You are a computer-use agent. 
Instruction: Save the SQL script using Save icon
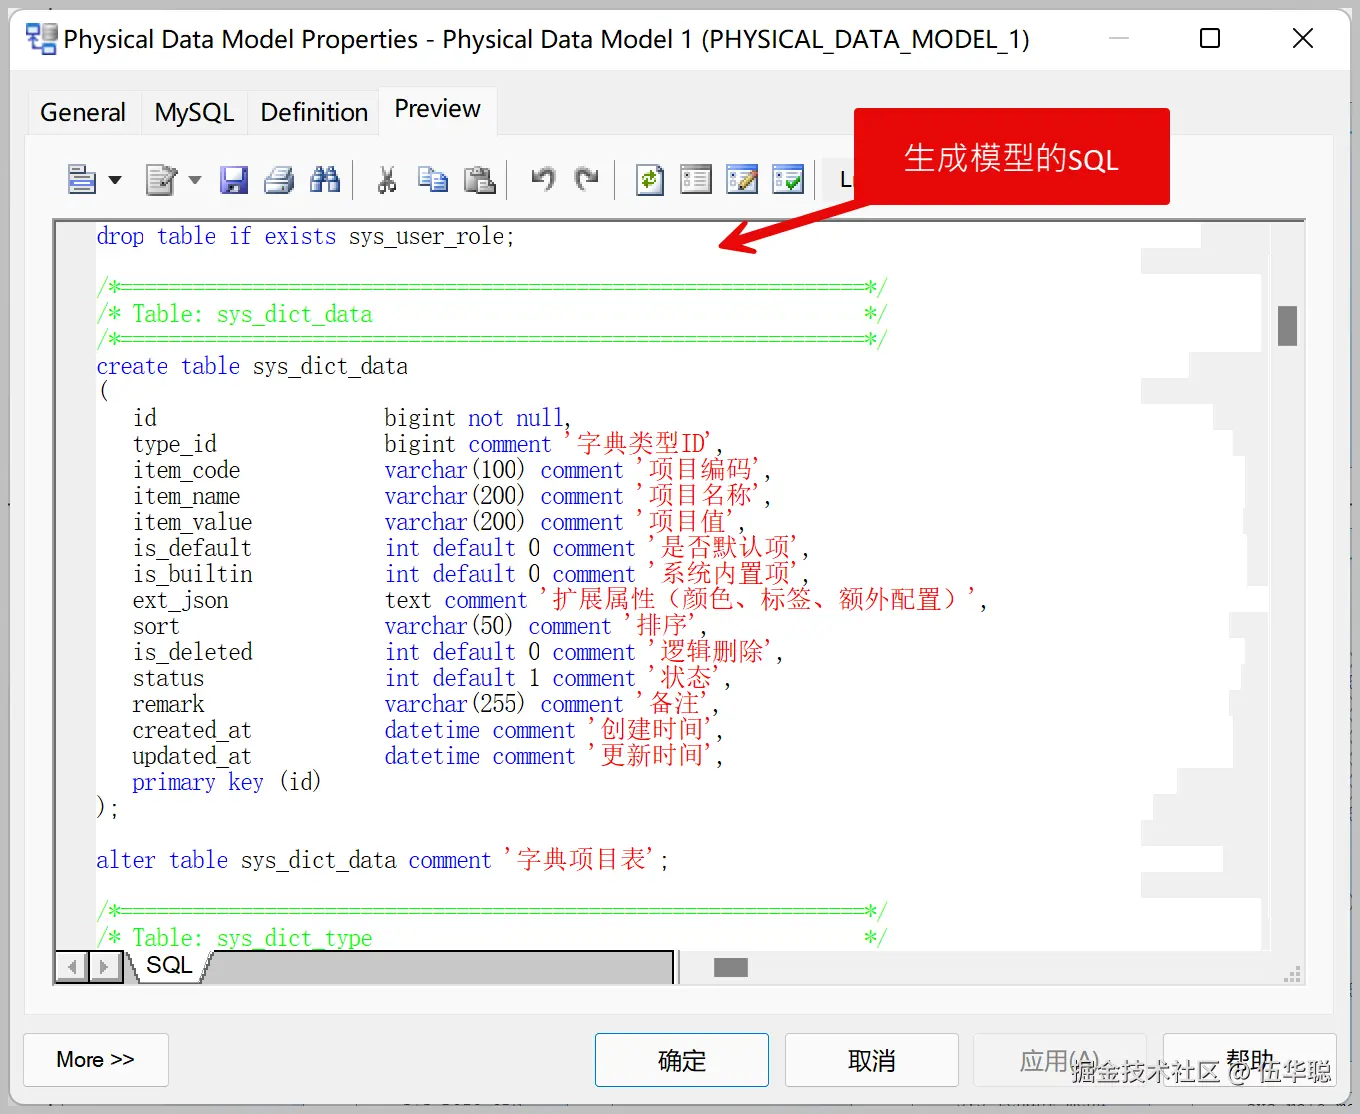pyautogui.click(x=234, y=179)
